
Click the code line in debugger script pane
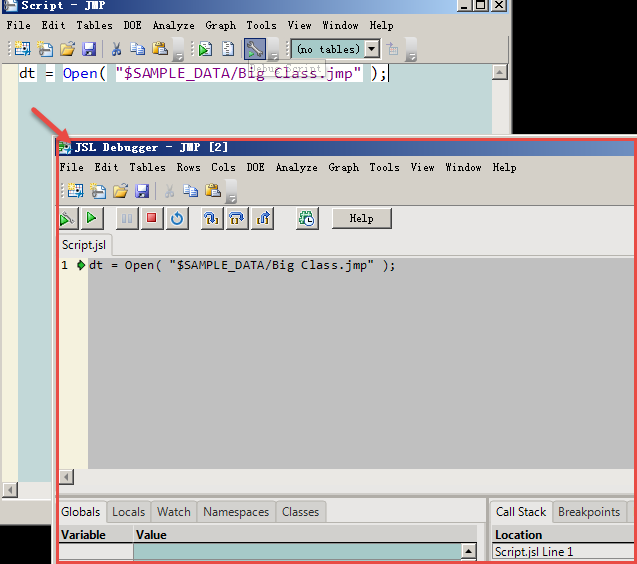(242, 265)
